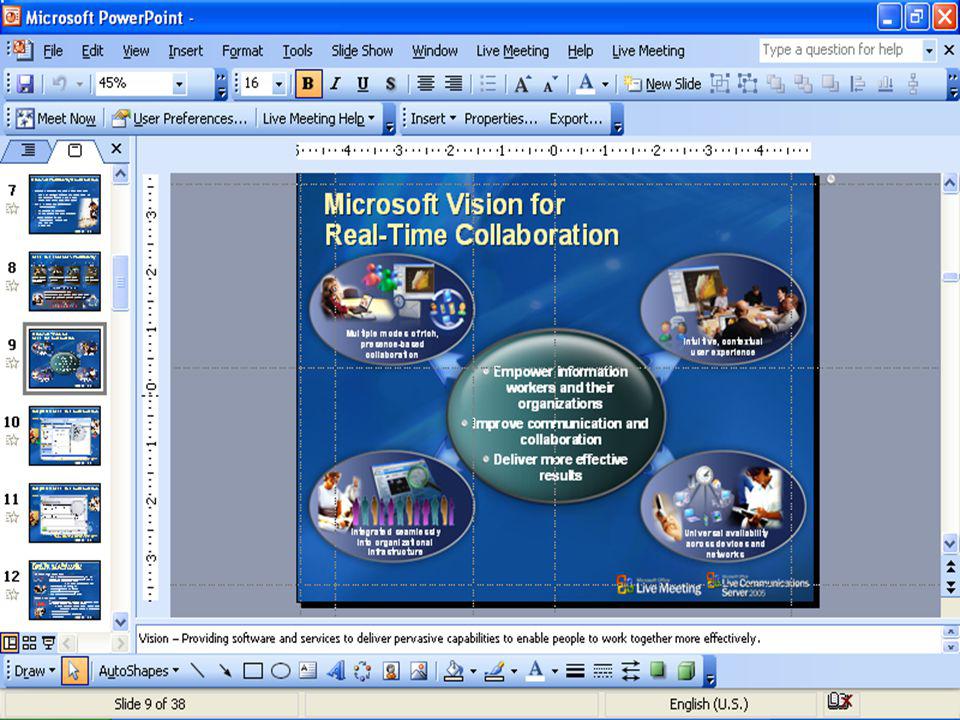The height and width of the screenshot is (720, 960).
Task: Open User Preferences...
Action: [x=181, y=118]
